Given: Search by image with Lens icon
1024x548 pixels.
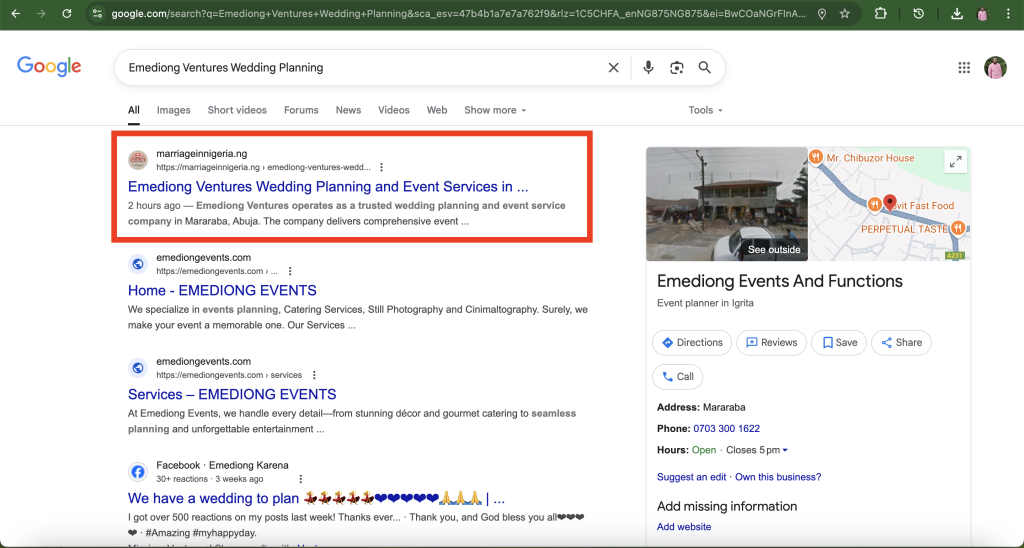Looking at the screenshot, I should click(x=677, y=67).
